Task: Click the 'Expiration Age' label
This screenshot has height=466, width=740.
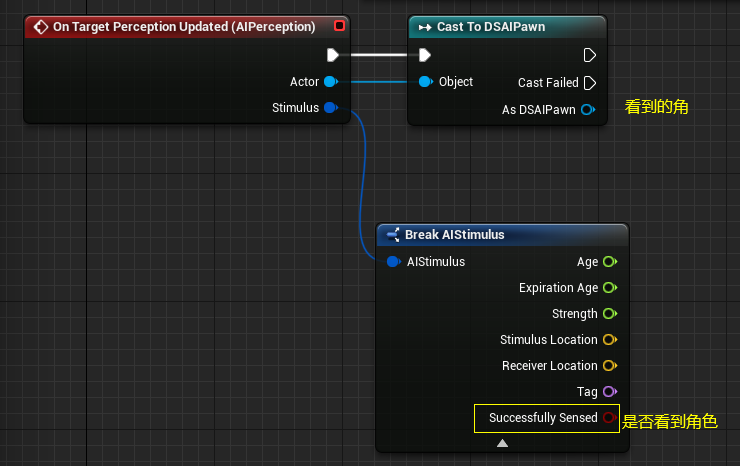Action: 558,288
